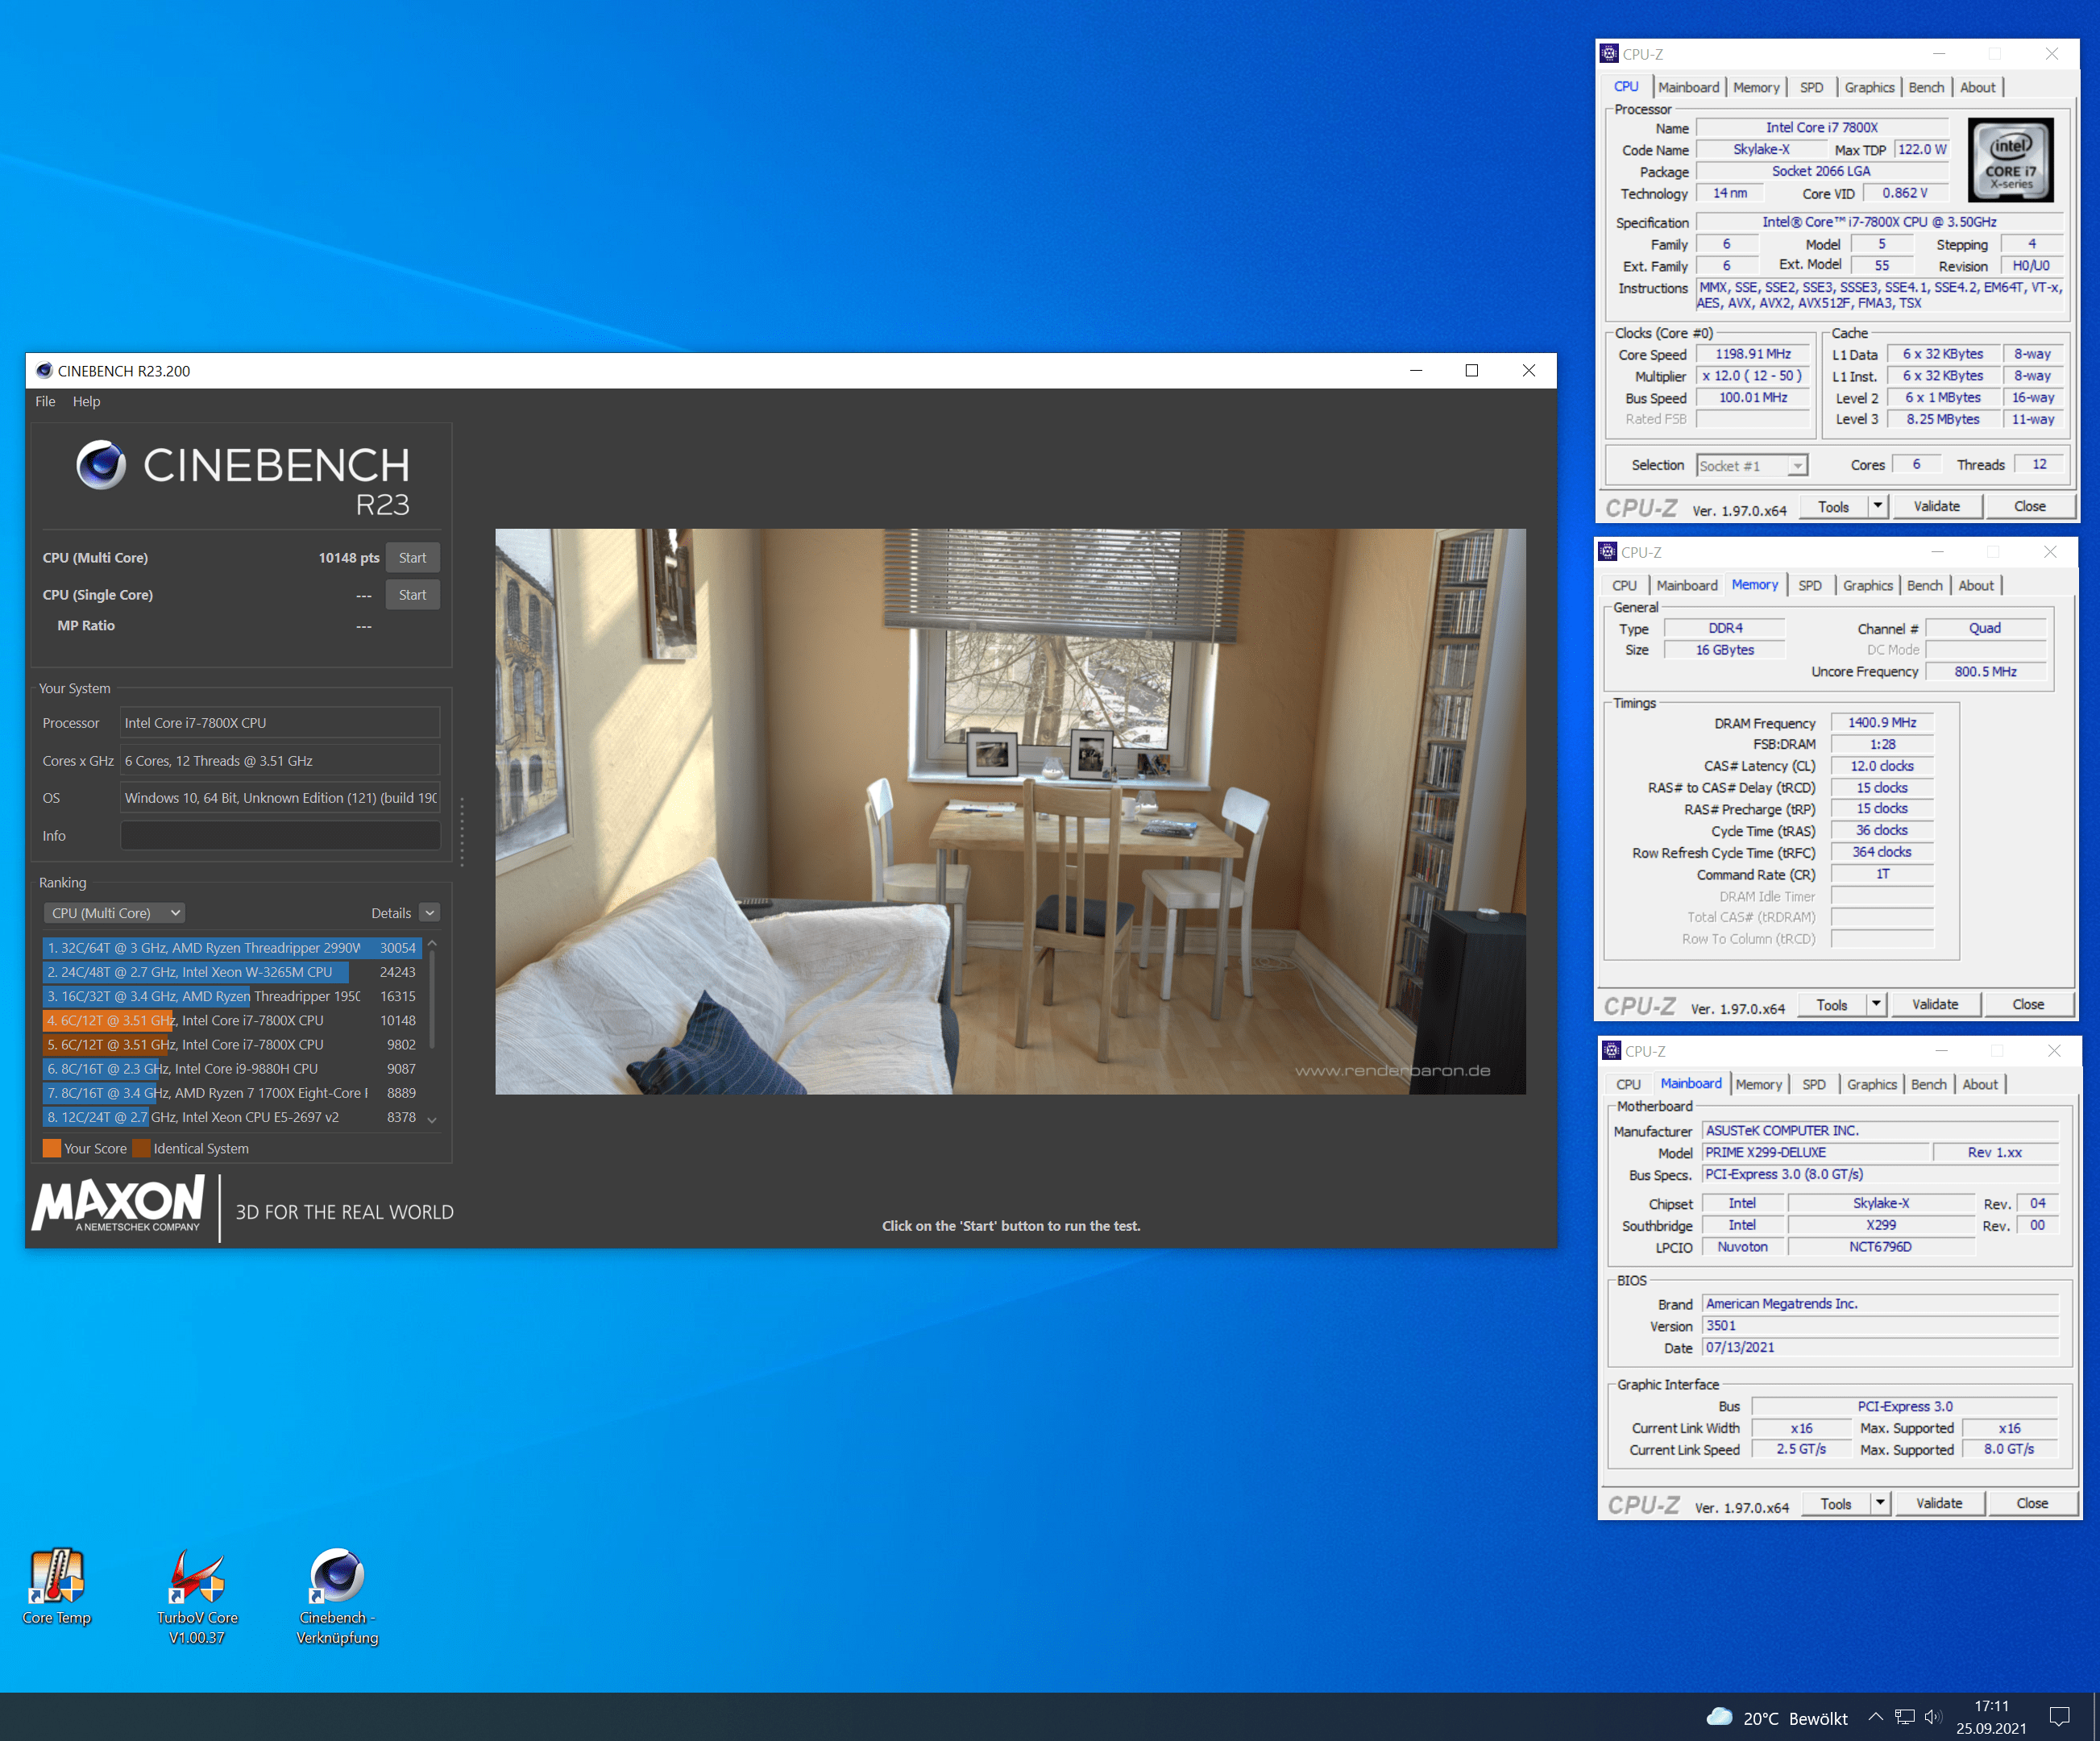Click the weather cloud icon in taskbar

point(1719,1717)
